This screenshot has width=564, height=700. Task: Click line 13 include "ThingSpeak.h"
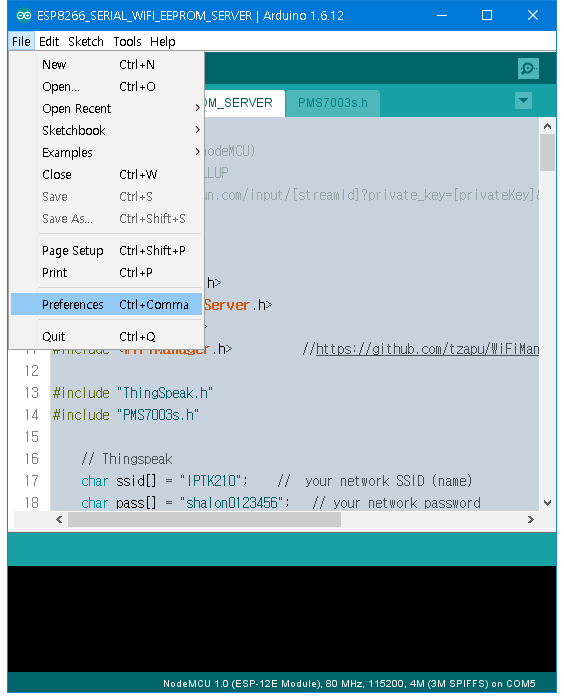click(x=133, y=393)
